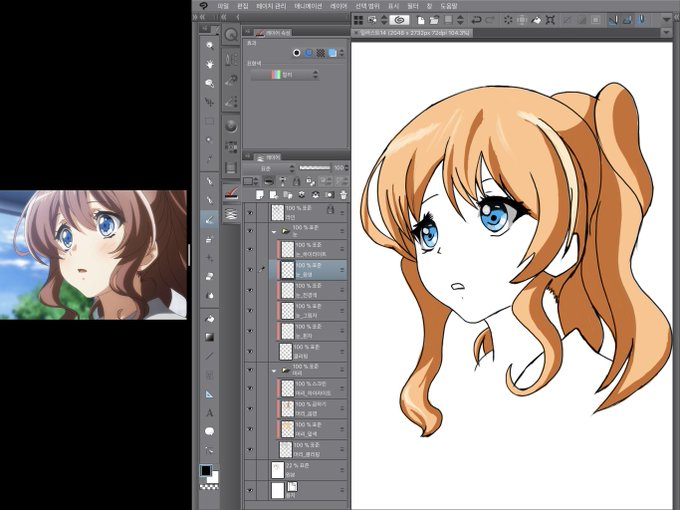Select the Eyedropper tool in toolbar
The height and width of the screenshot is (510, 680).
tap(210, 159)
